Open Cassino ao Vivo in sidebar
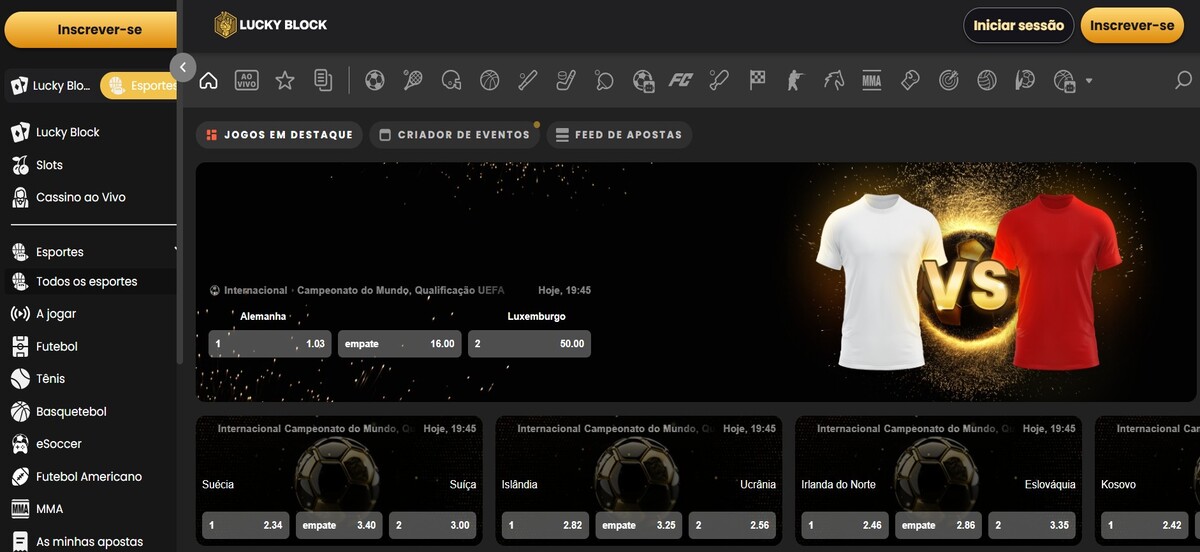1200x552 pixels. [80, 197]
